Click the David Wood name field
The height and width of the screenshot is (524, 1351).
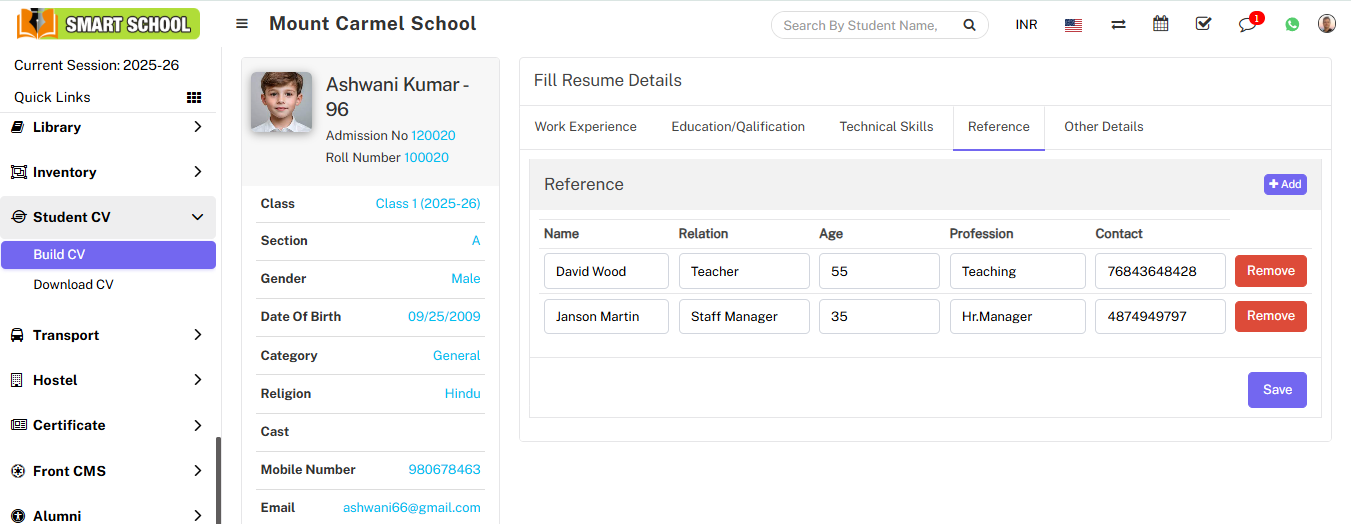click(x=606, y=271)
